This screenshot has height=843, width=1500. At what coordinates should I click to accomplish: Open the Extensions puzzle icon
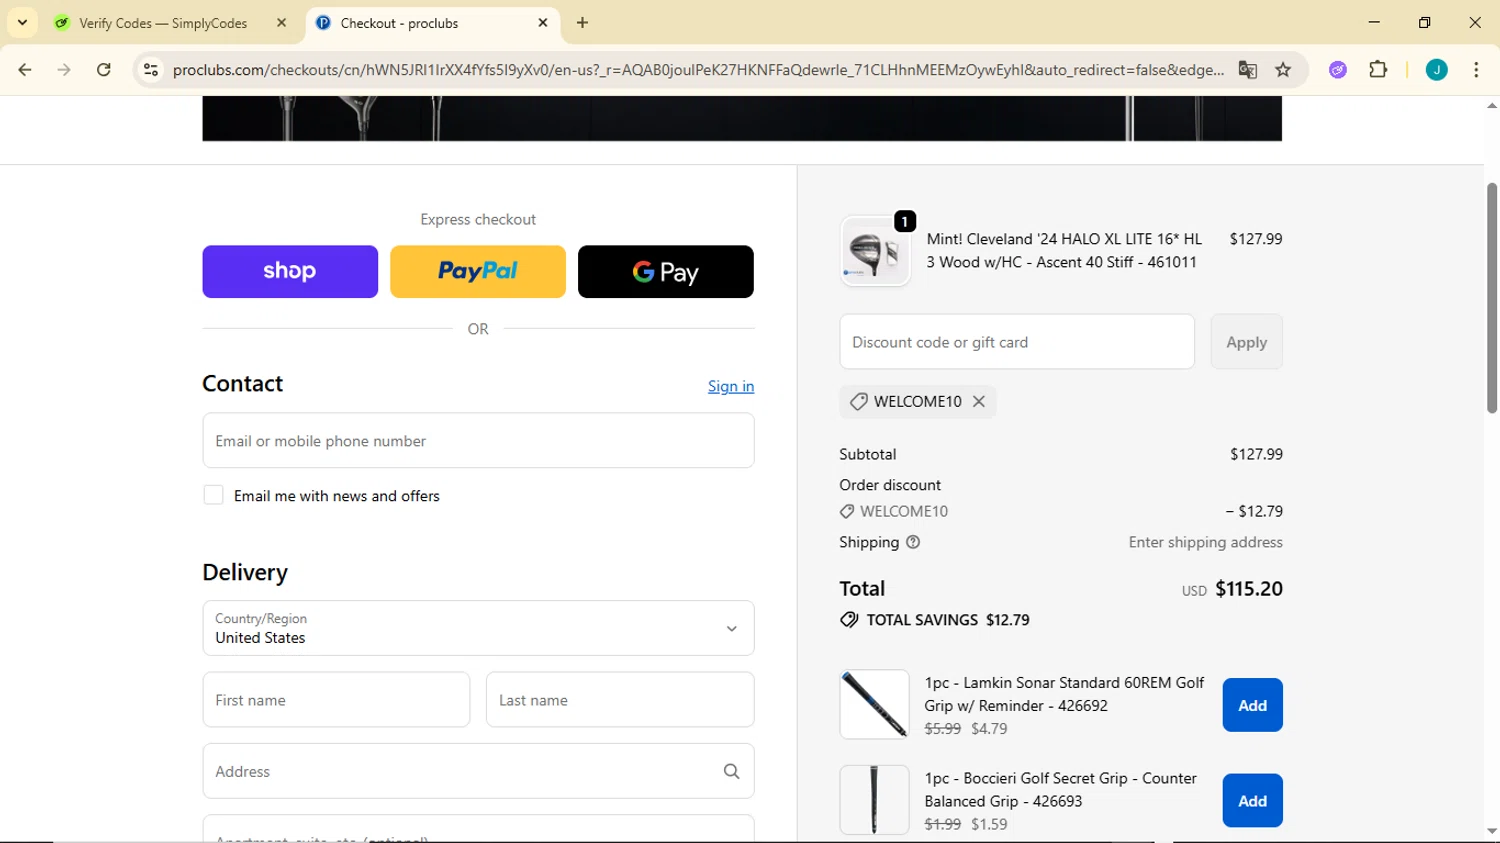pyautogui.click(x=1378, y=70)
